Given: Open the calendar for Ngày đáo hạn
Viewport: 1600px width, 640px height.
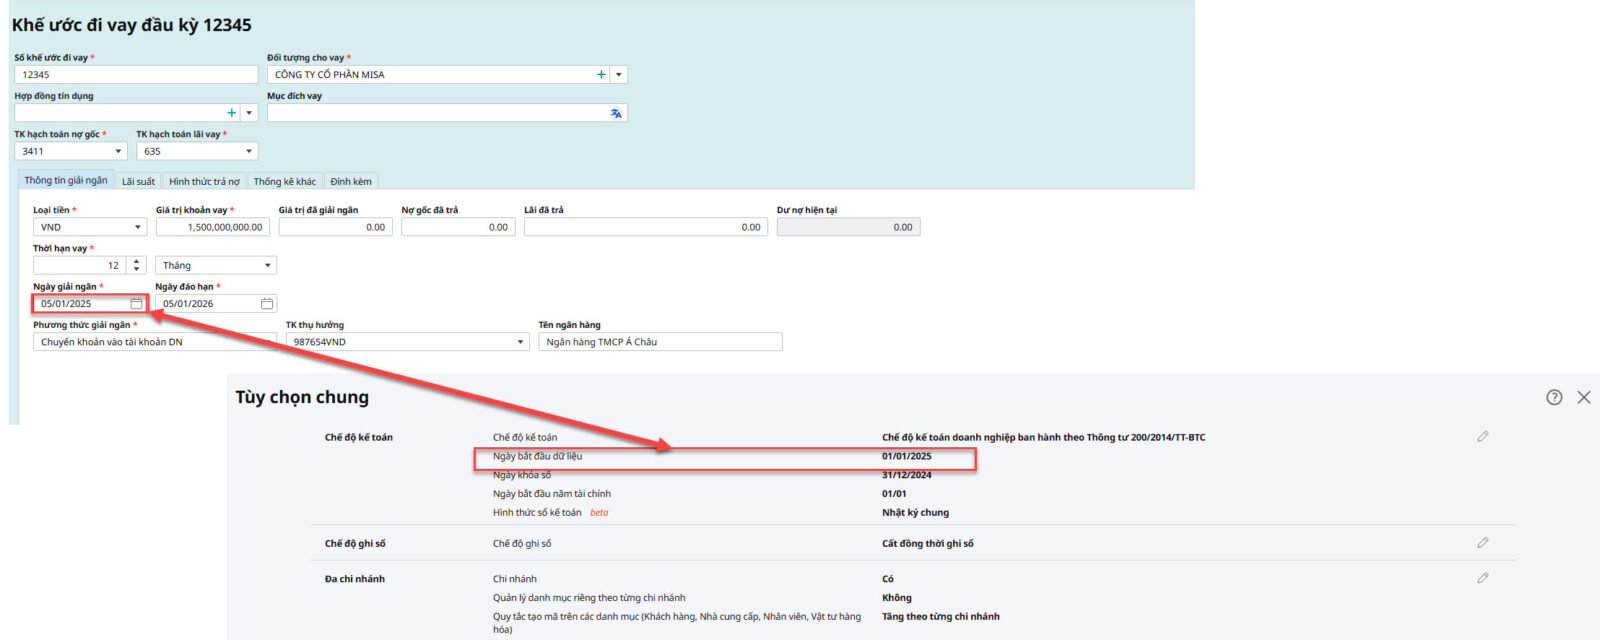Looking at the screenshot, I should point(267,304).
